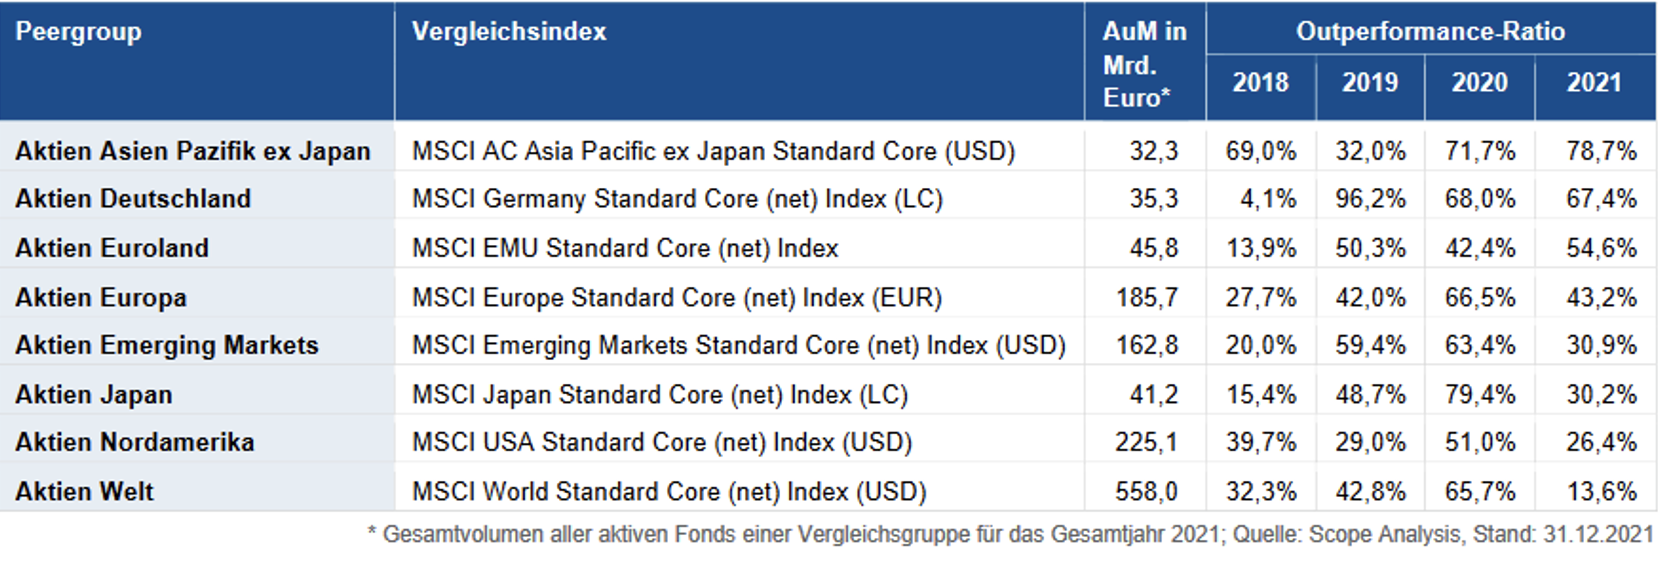Click the Vergleichsindex column header
This screenshot has height=564, width=1658.
pos(509,32)
